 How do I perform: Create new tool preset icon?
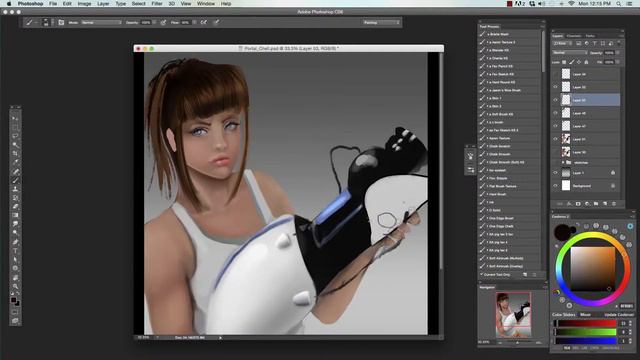point(525,275)
